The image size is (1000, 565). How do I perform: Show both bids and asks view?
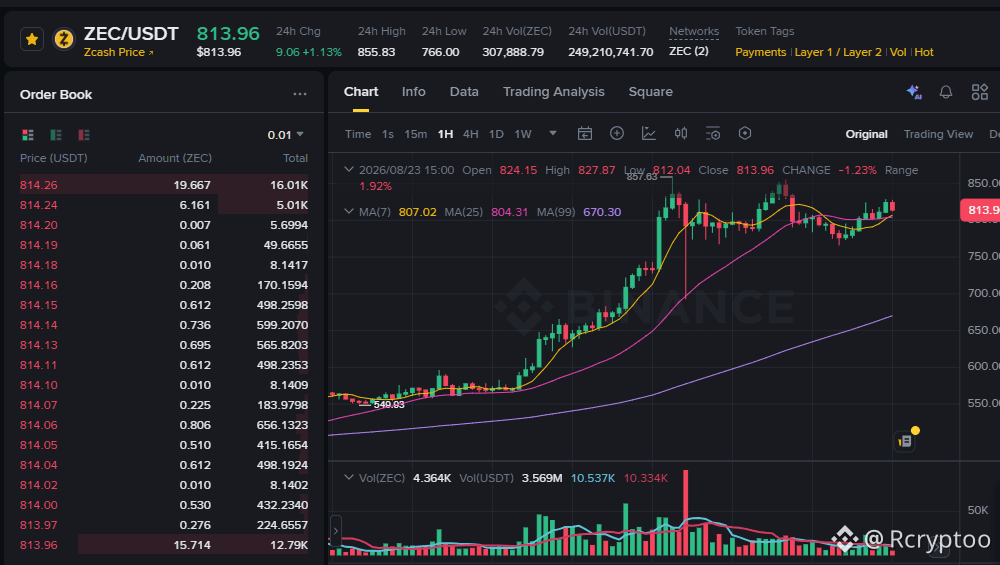point(27,135)
